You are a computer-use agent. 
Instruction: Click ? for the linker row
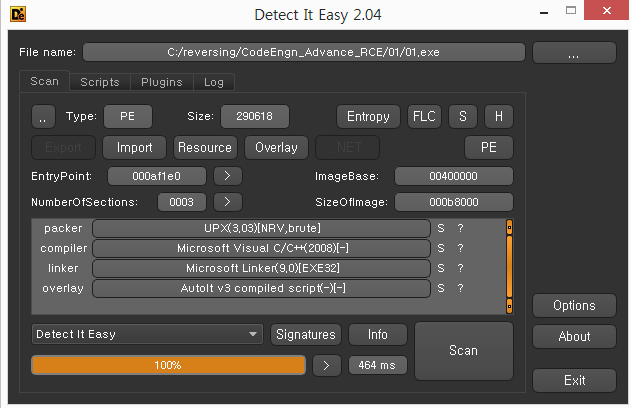[460, 268]
